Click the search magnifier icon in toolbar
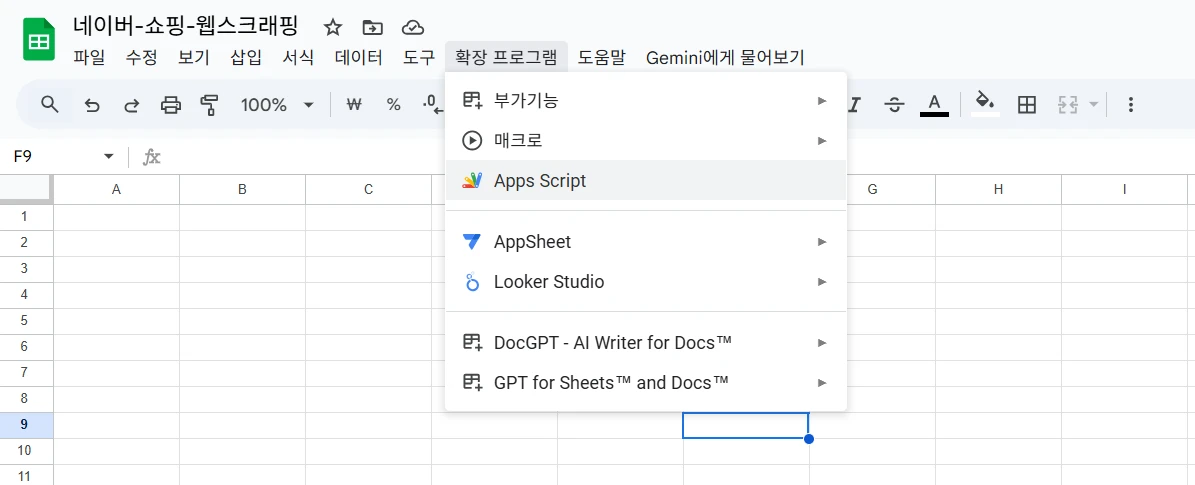1195x485 pixels. pyautogui.click(x=49, y=105)
